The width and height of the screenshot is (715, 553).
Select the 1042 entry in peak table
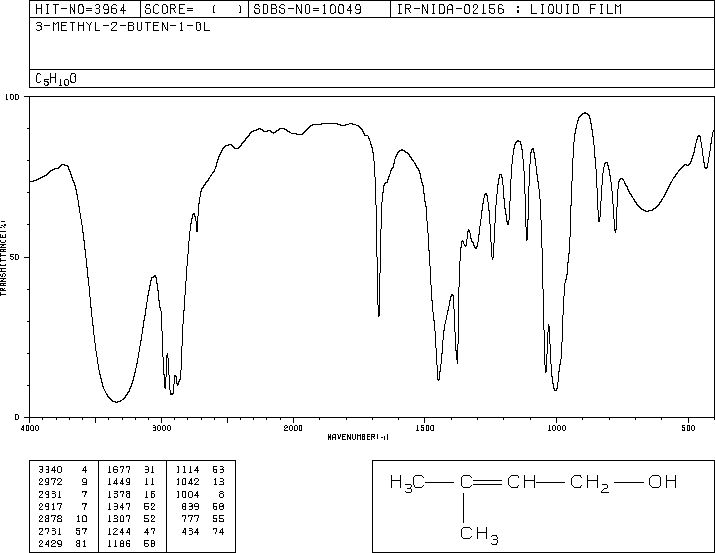[x=187, y=482]
